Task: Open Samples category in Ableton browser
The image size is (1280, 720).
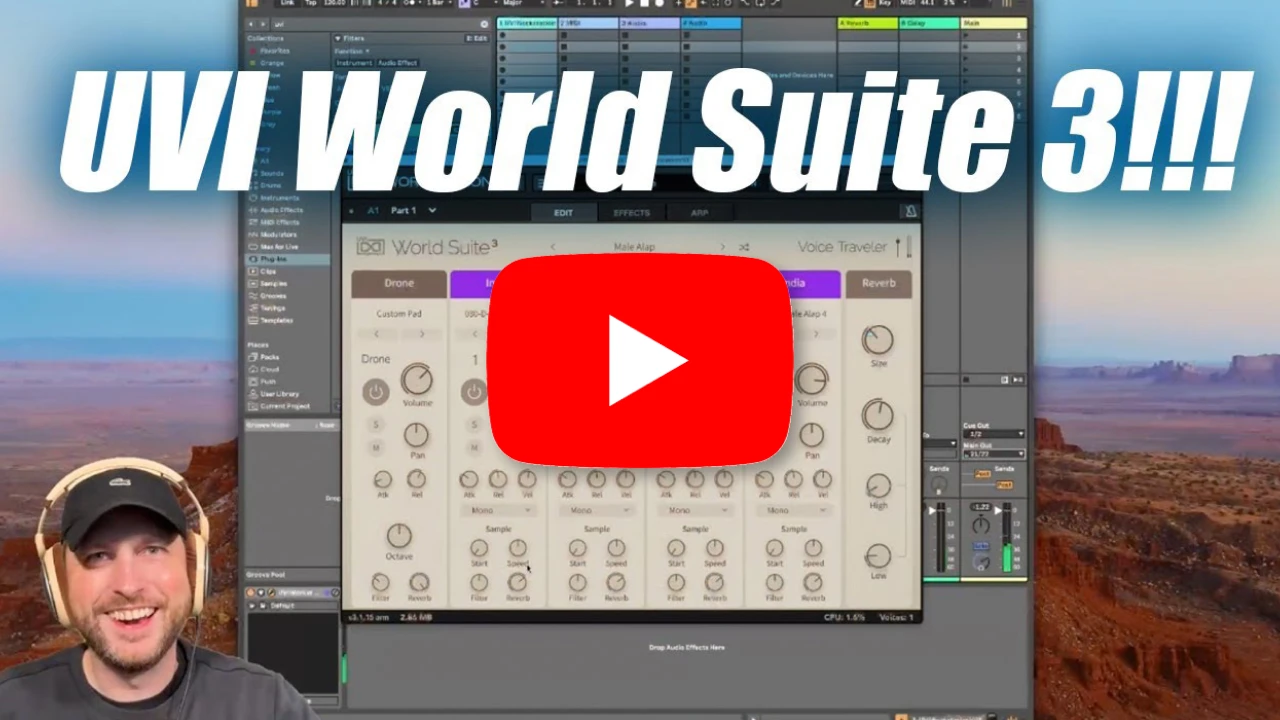Action: click(x=273, y=283)
